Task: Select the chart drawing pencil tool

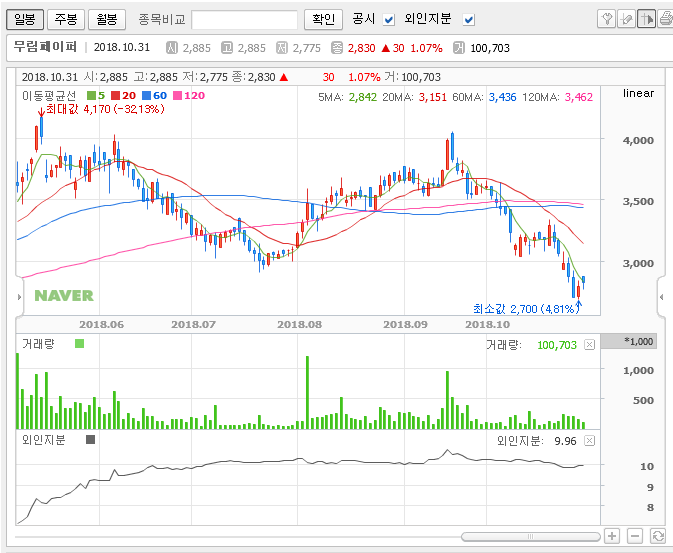Action: tap(626, 19)
